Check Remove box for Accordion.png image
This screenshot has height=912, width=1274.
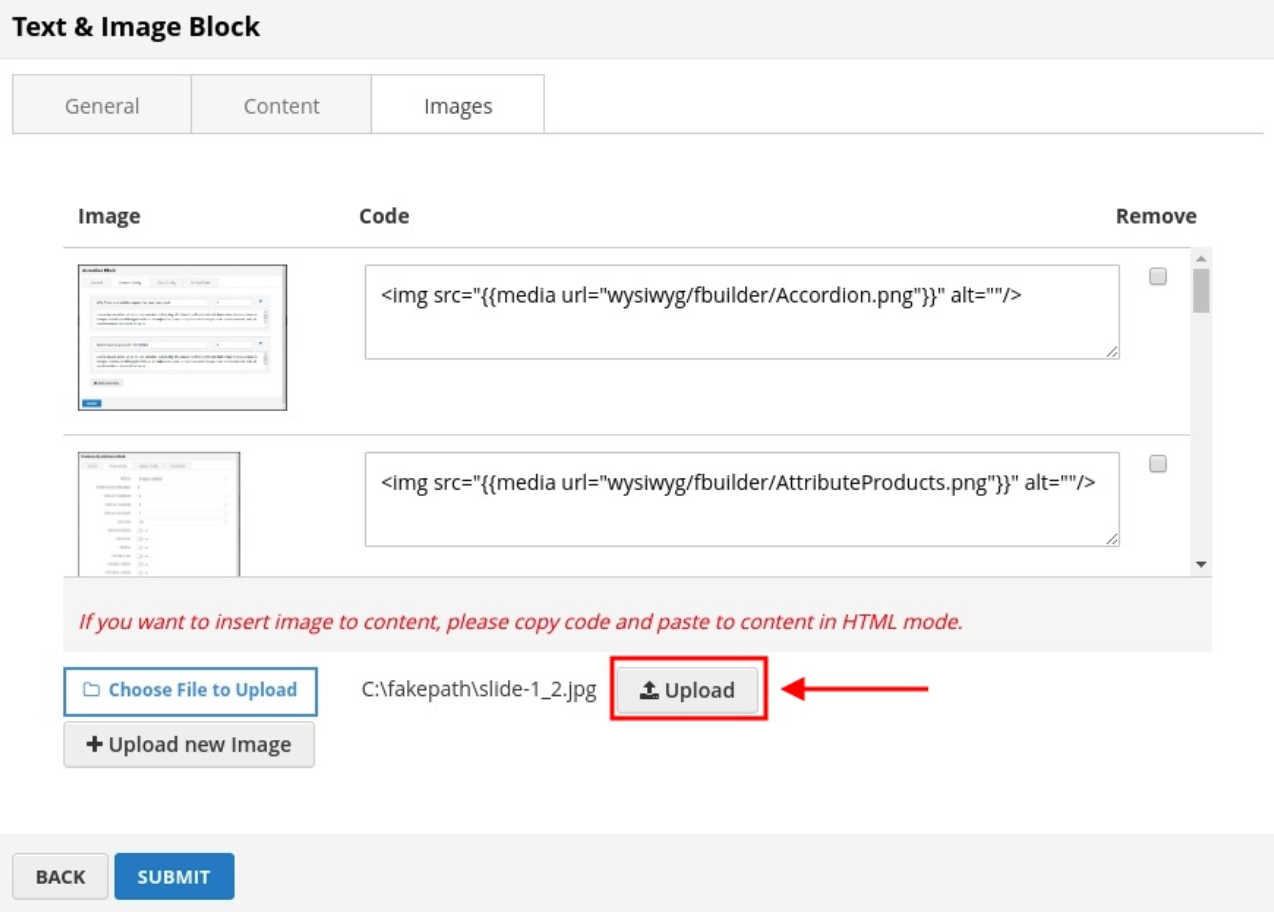(x=1158, y=277)
